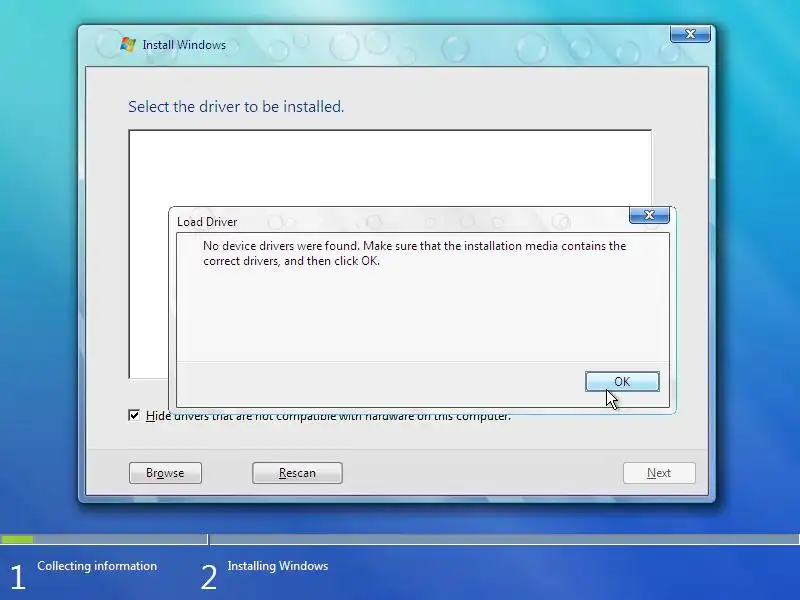This screenshot has width=800, height=600.
Task: Click the 'Select the driver to be installed.' heading
Action: (236, 107)
